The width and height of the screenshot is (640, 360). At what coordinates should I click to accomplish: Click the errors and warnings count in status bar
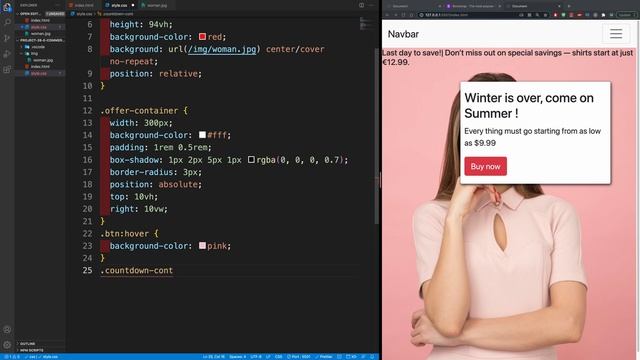pos(11,357)
